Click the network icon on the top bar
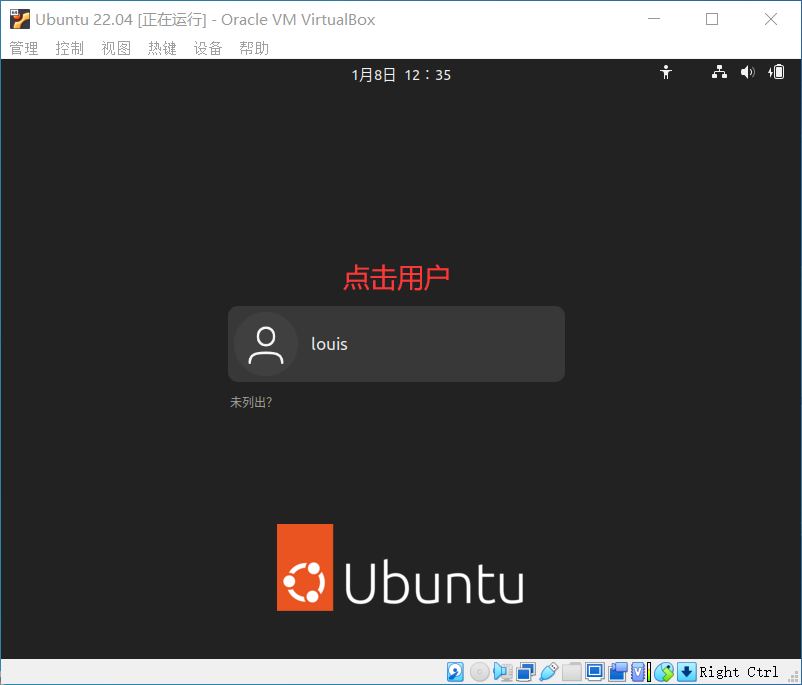 point(719,72)
